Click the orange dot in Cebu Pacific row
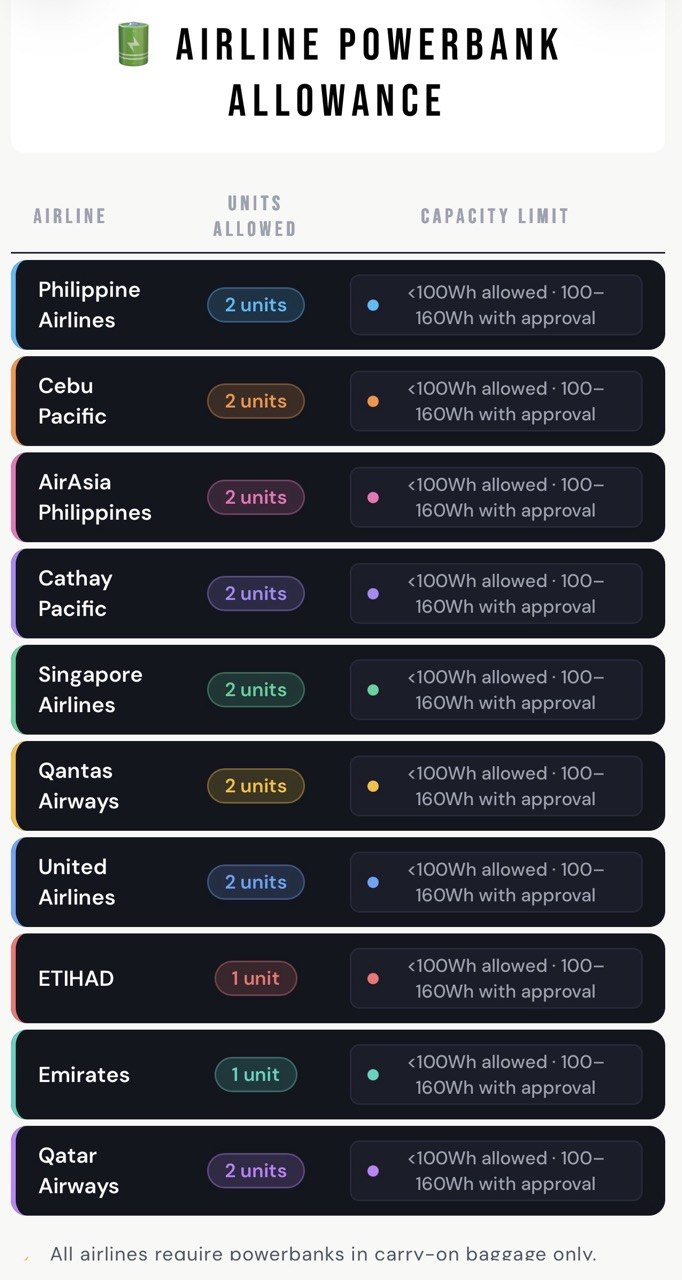 [x=373, y=401]
